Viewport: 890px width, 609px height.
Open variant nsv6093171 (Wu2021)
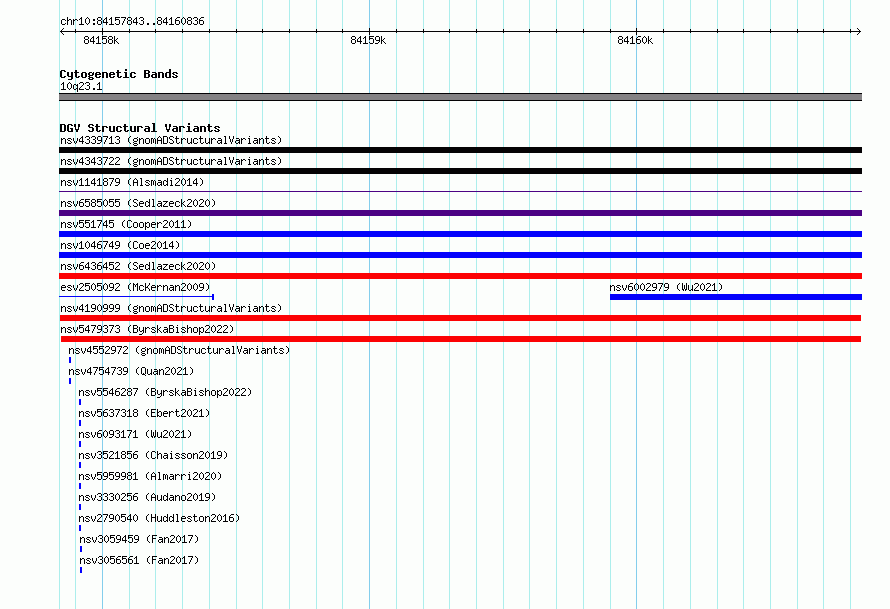coord(135,434)
